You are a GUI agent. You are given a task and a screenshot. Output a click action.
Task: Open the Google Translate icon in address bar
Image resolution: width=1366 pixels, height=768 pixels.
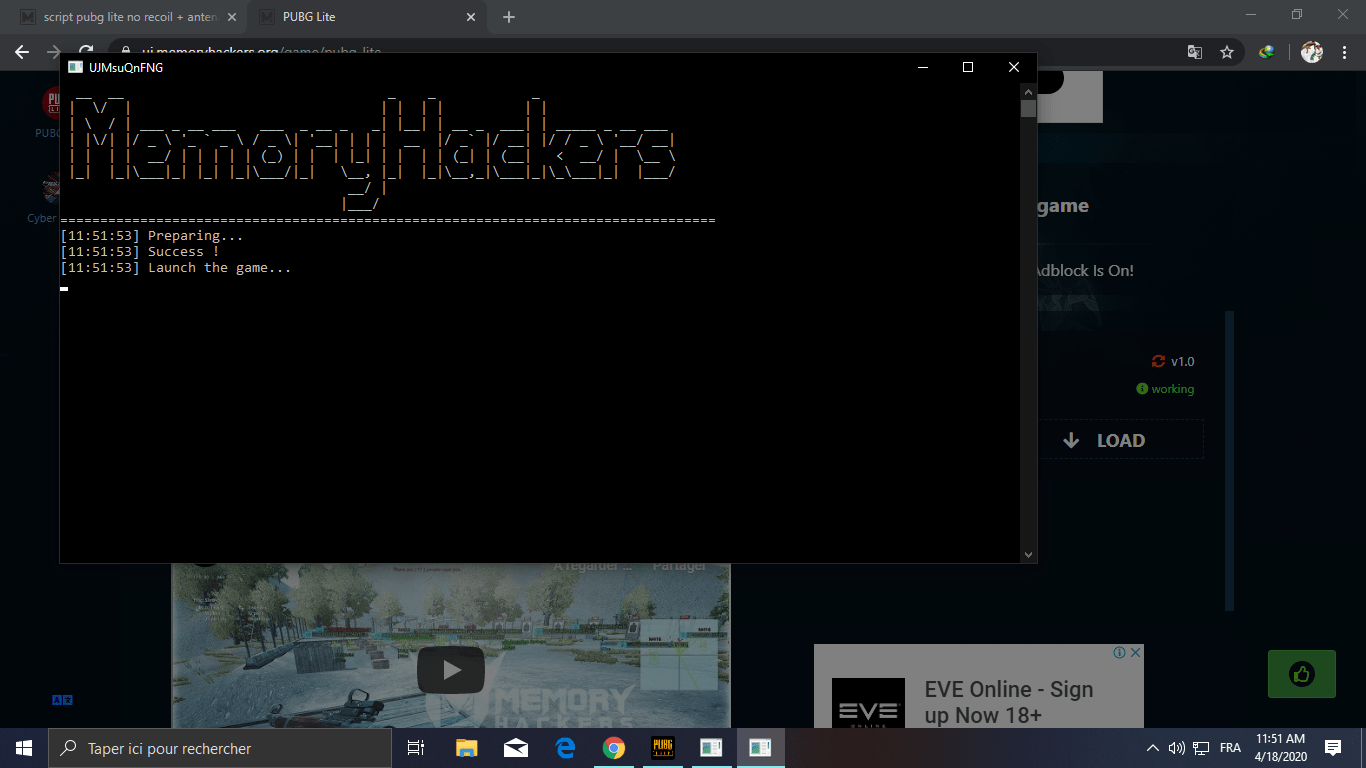coord(1194,52)
